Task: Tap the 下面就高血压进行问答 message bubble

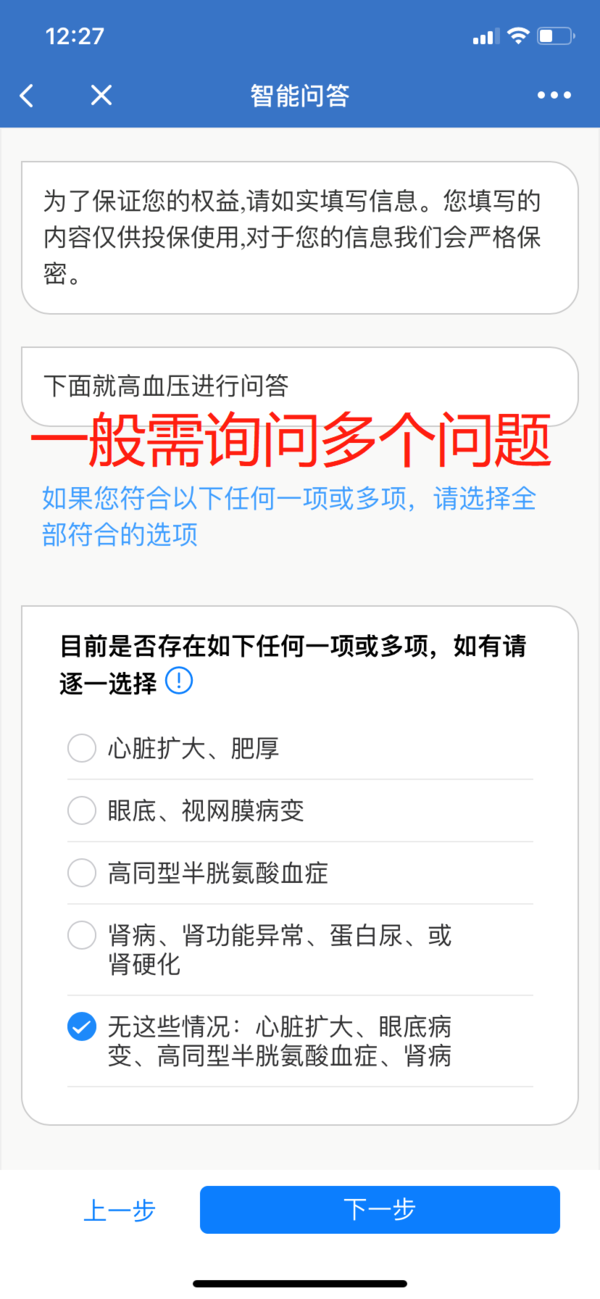Action: tap(300, 386)
